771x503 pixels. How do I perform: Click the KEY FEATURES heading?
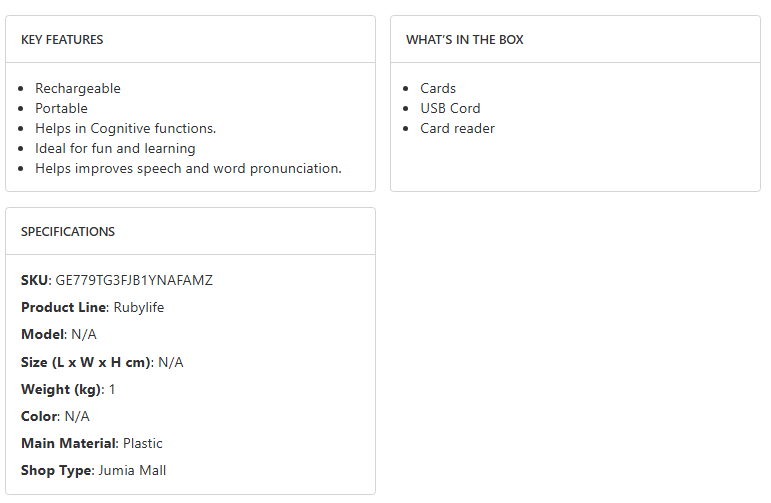[62, 40]
